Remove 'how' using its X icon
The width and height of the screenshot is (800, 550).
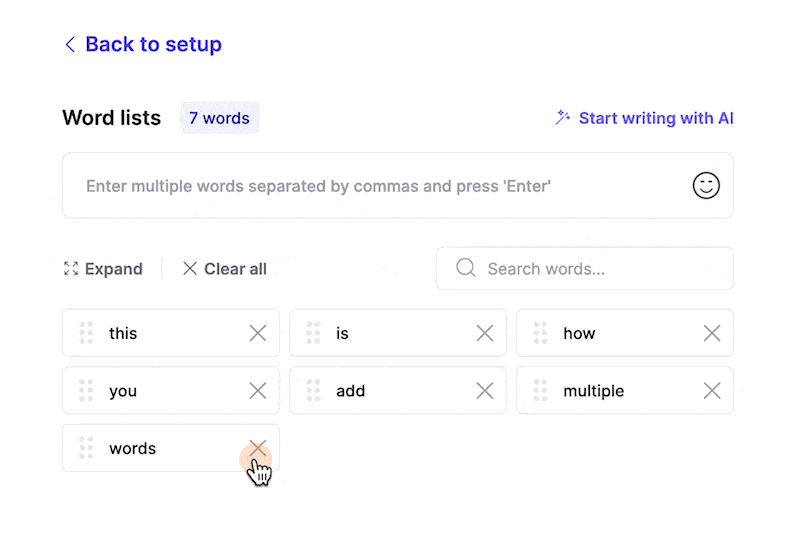pos(712,333)
